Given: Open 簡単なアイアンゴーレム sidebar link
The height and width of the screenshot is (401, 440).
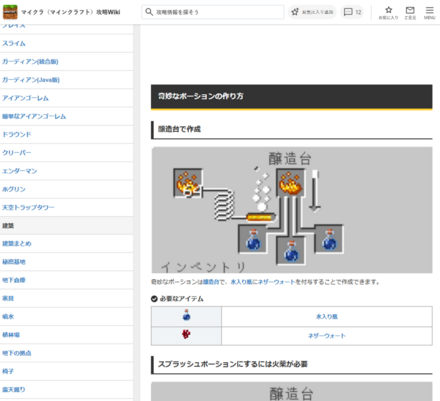Looking at the screenshot, I should 34,116.
